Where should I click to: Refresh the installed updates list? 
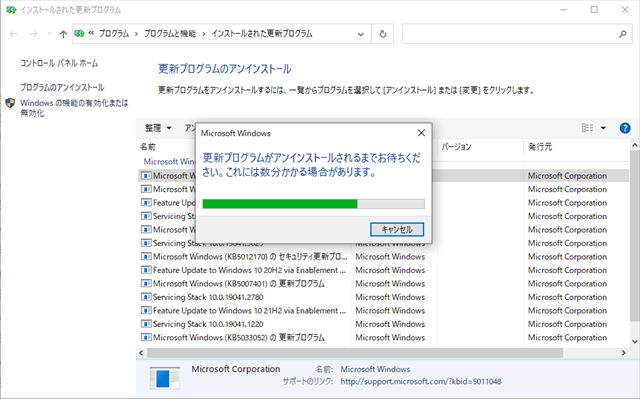[382, 34]
